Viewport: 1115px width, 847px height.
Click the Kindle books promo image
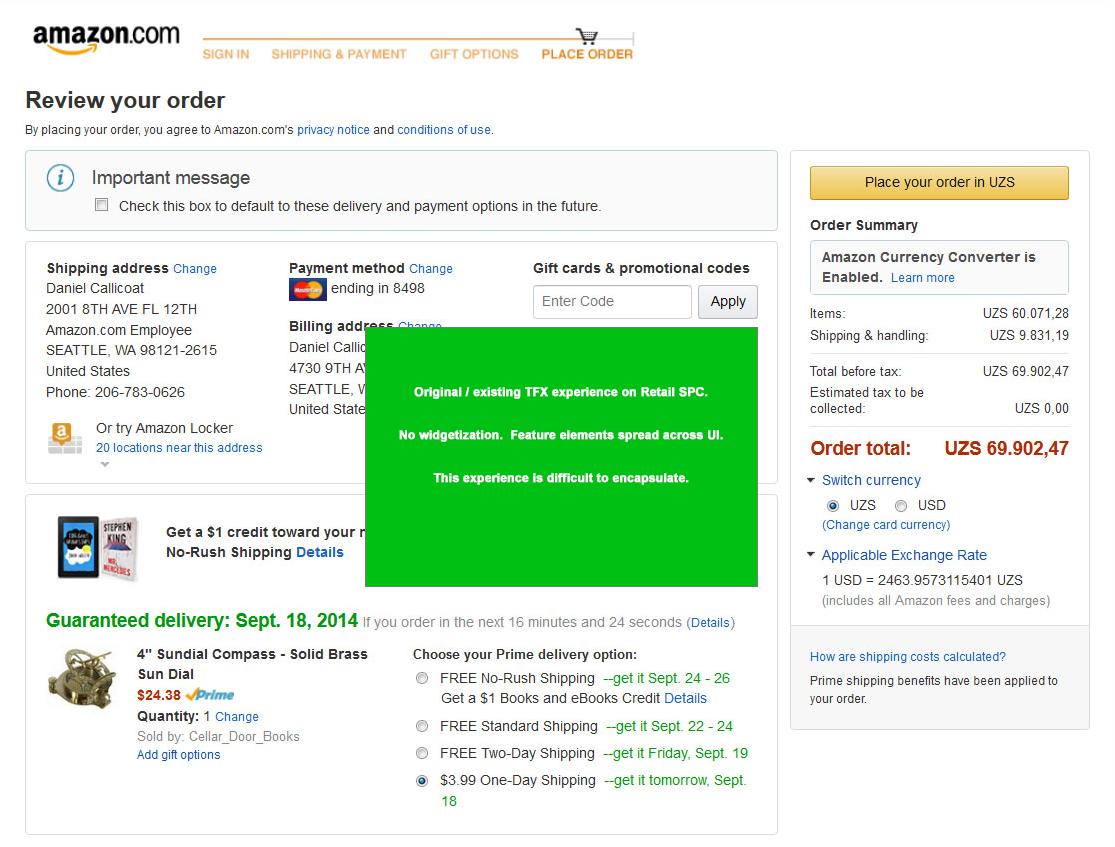97,548
